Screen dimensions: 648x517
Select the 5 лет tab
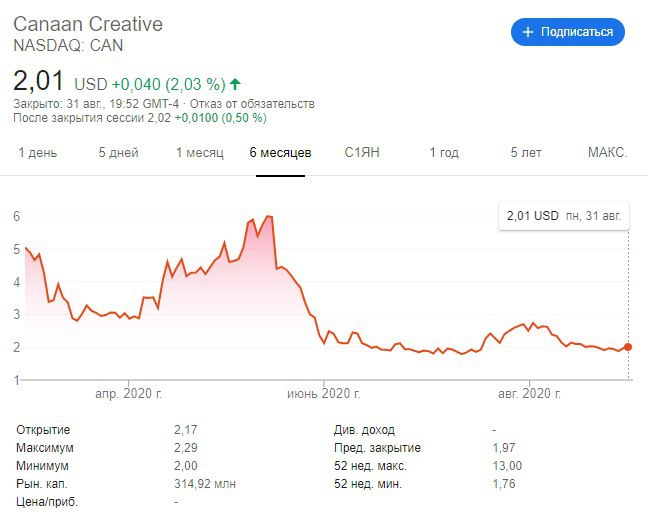coord(526,153)
